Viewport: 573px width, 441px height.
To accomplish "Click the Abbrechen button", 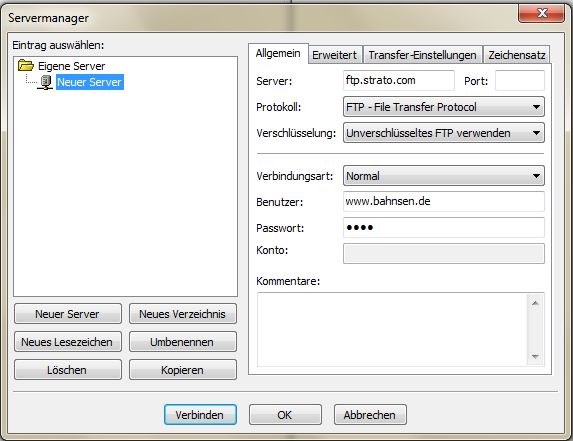I will (370, 415).
